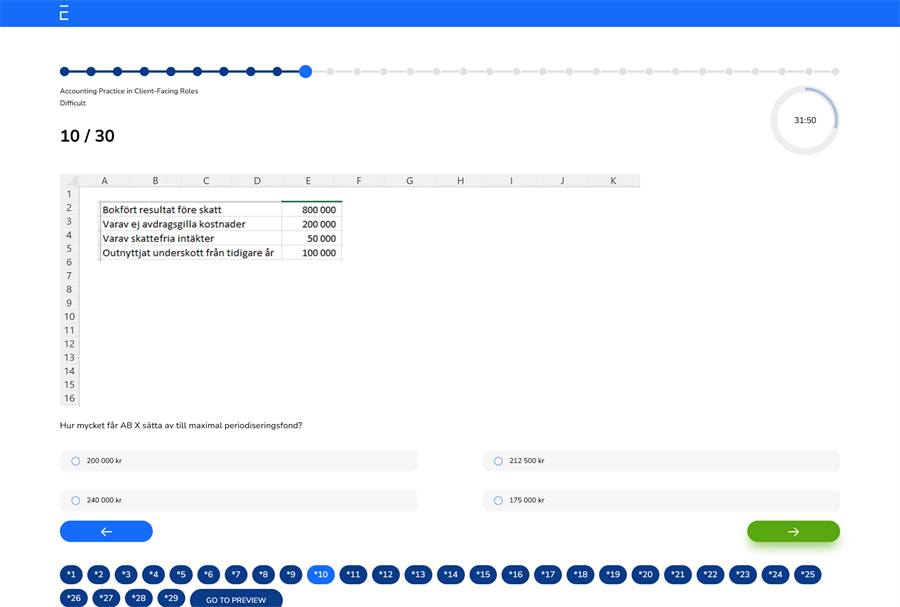Click a grey dot right after the blue dots
Image resolution: width=900 pixels, height=607 pixels.
tap(331, 71)
